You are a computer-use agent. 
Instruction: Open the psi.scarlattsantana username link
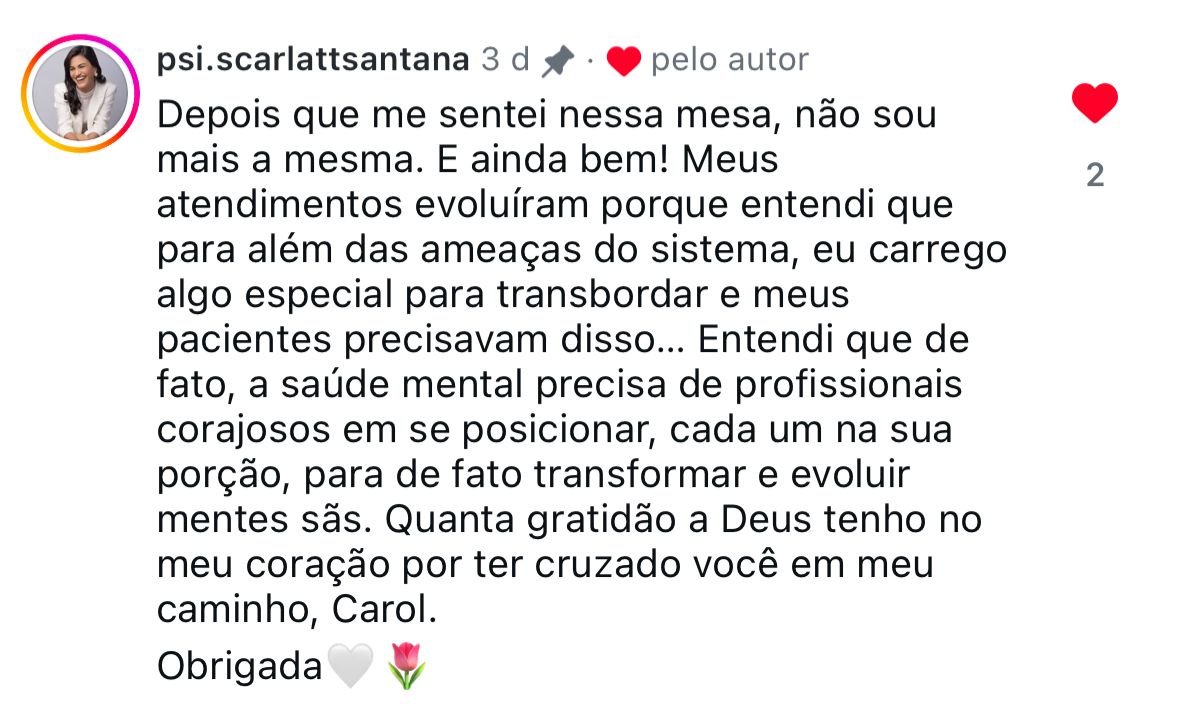tap(313, 60)
